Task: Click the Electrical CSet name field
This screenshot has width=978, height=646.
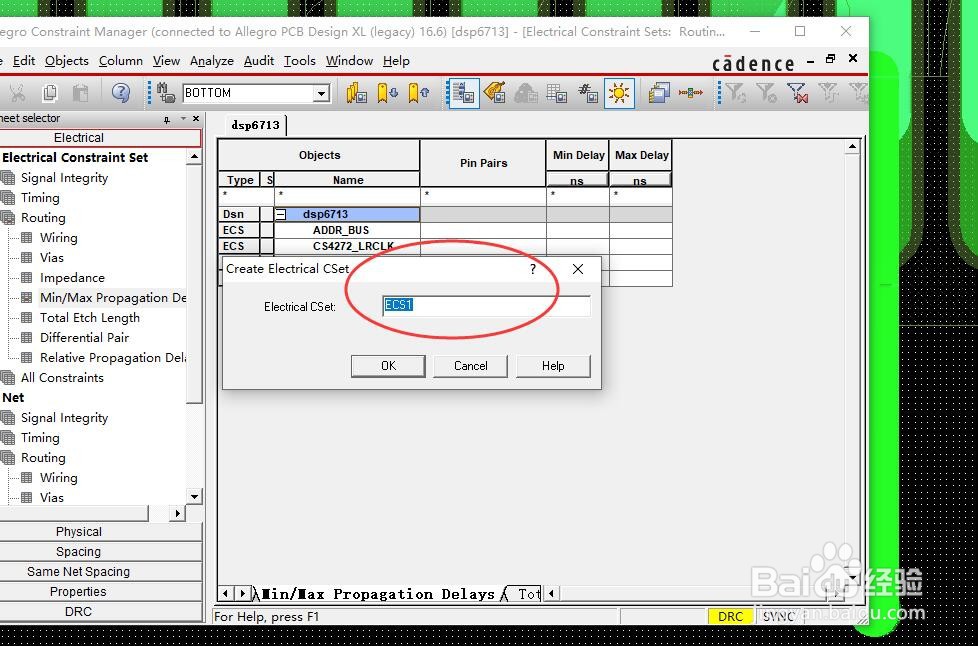Action: click(486, 306)
